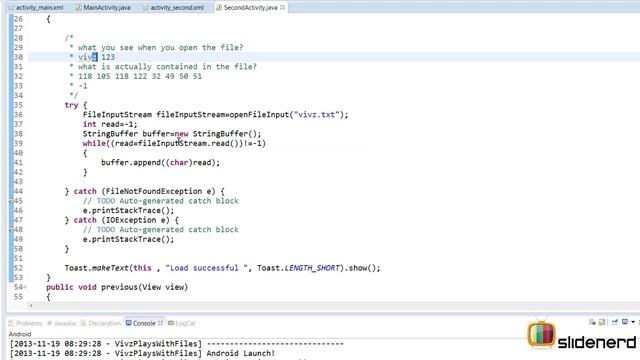Collapse the method fold marker at line 54
The width and height of the screenshot is (640, 360).
[x=25, y=287]
